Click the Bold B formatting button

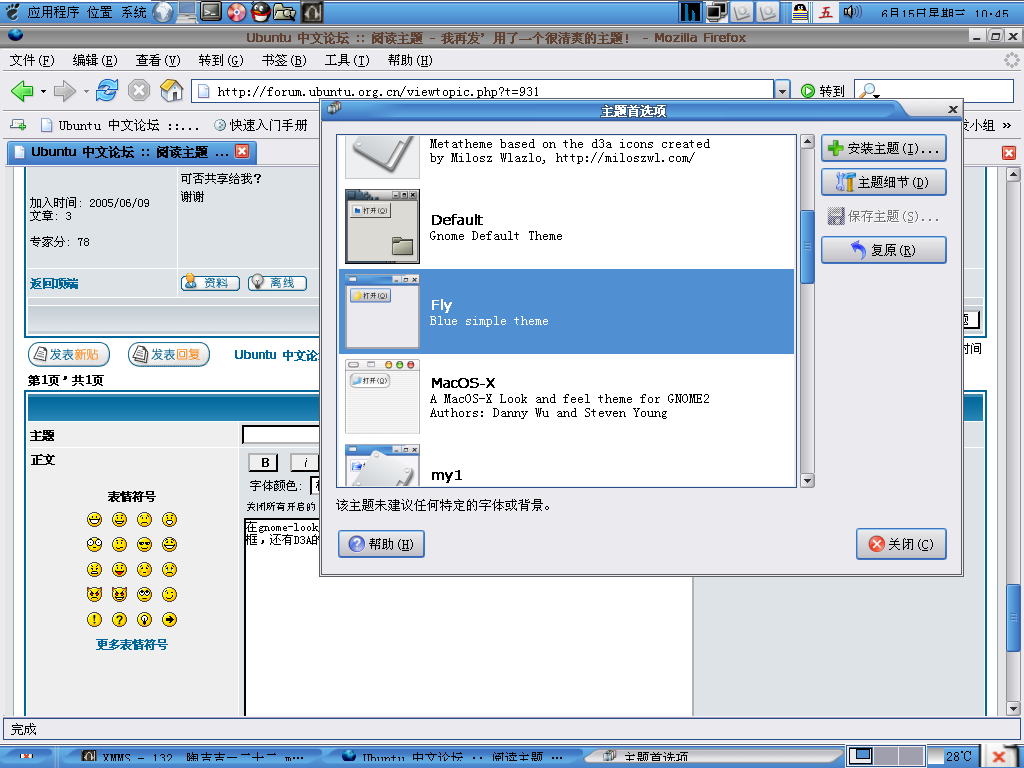(264, 462)
